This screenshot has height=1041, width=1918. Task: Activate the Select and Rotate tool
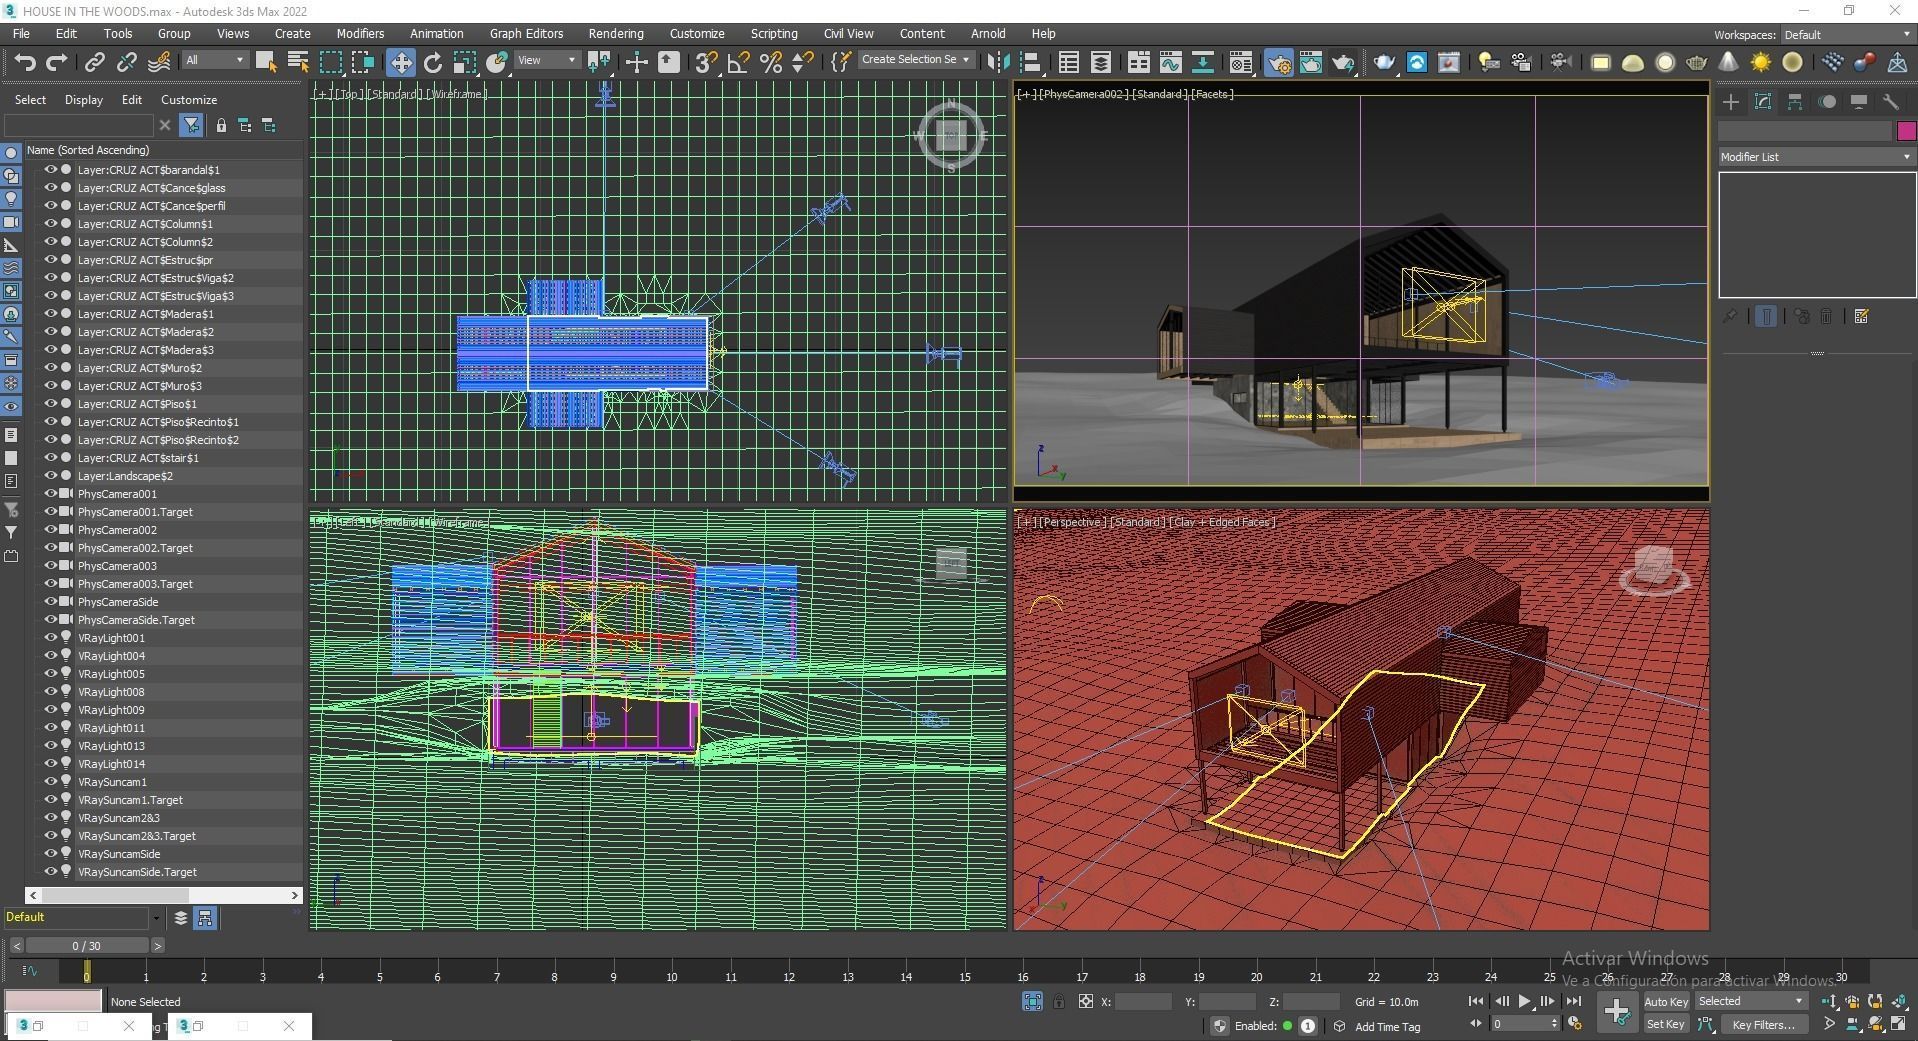[x=433, y=63]
